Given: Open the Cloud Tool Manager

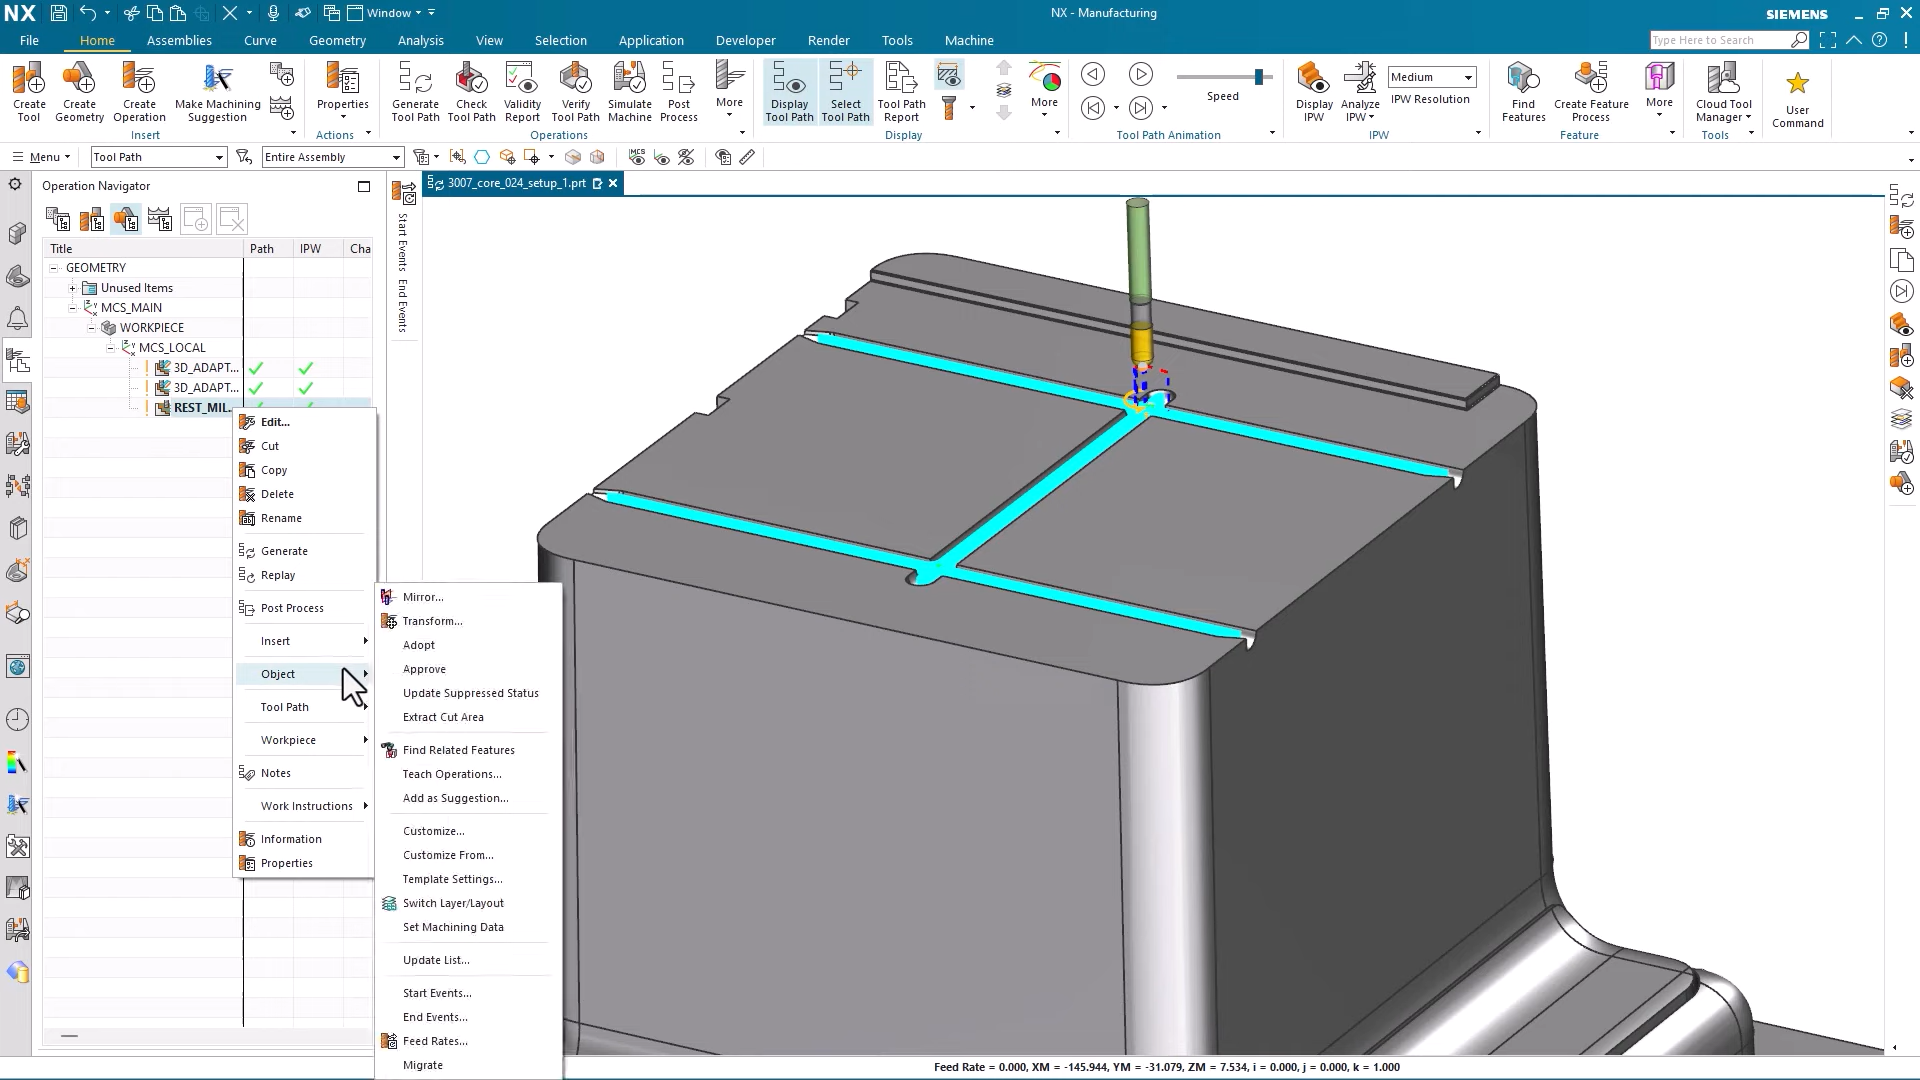Looking at the screenshot, I should [x=1722, y=90].
